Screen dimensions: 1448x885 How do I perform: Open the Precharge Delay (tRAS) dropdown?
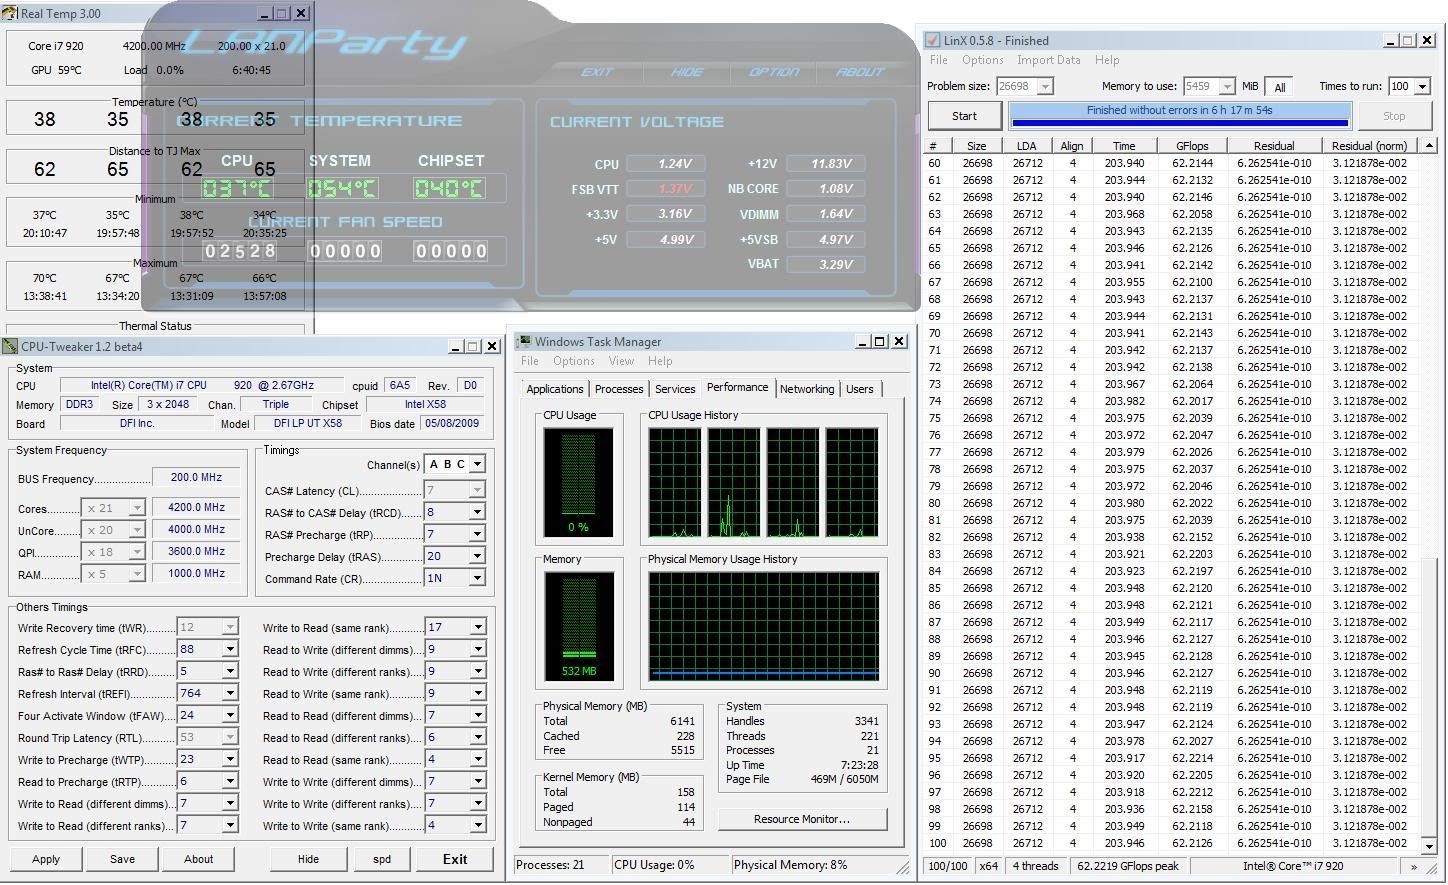(x=477, y=556)
